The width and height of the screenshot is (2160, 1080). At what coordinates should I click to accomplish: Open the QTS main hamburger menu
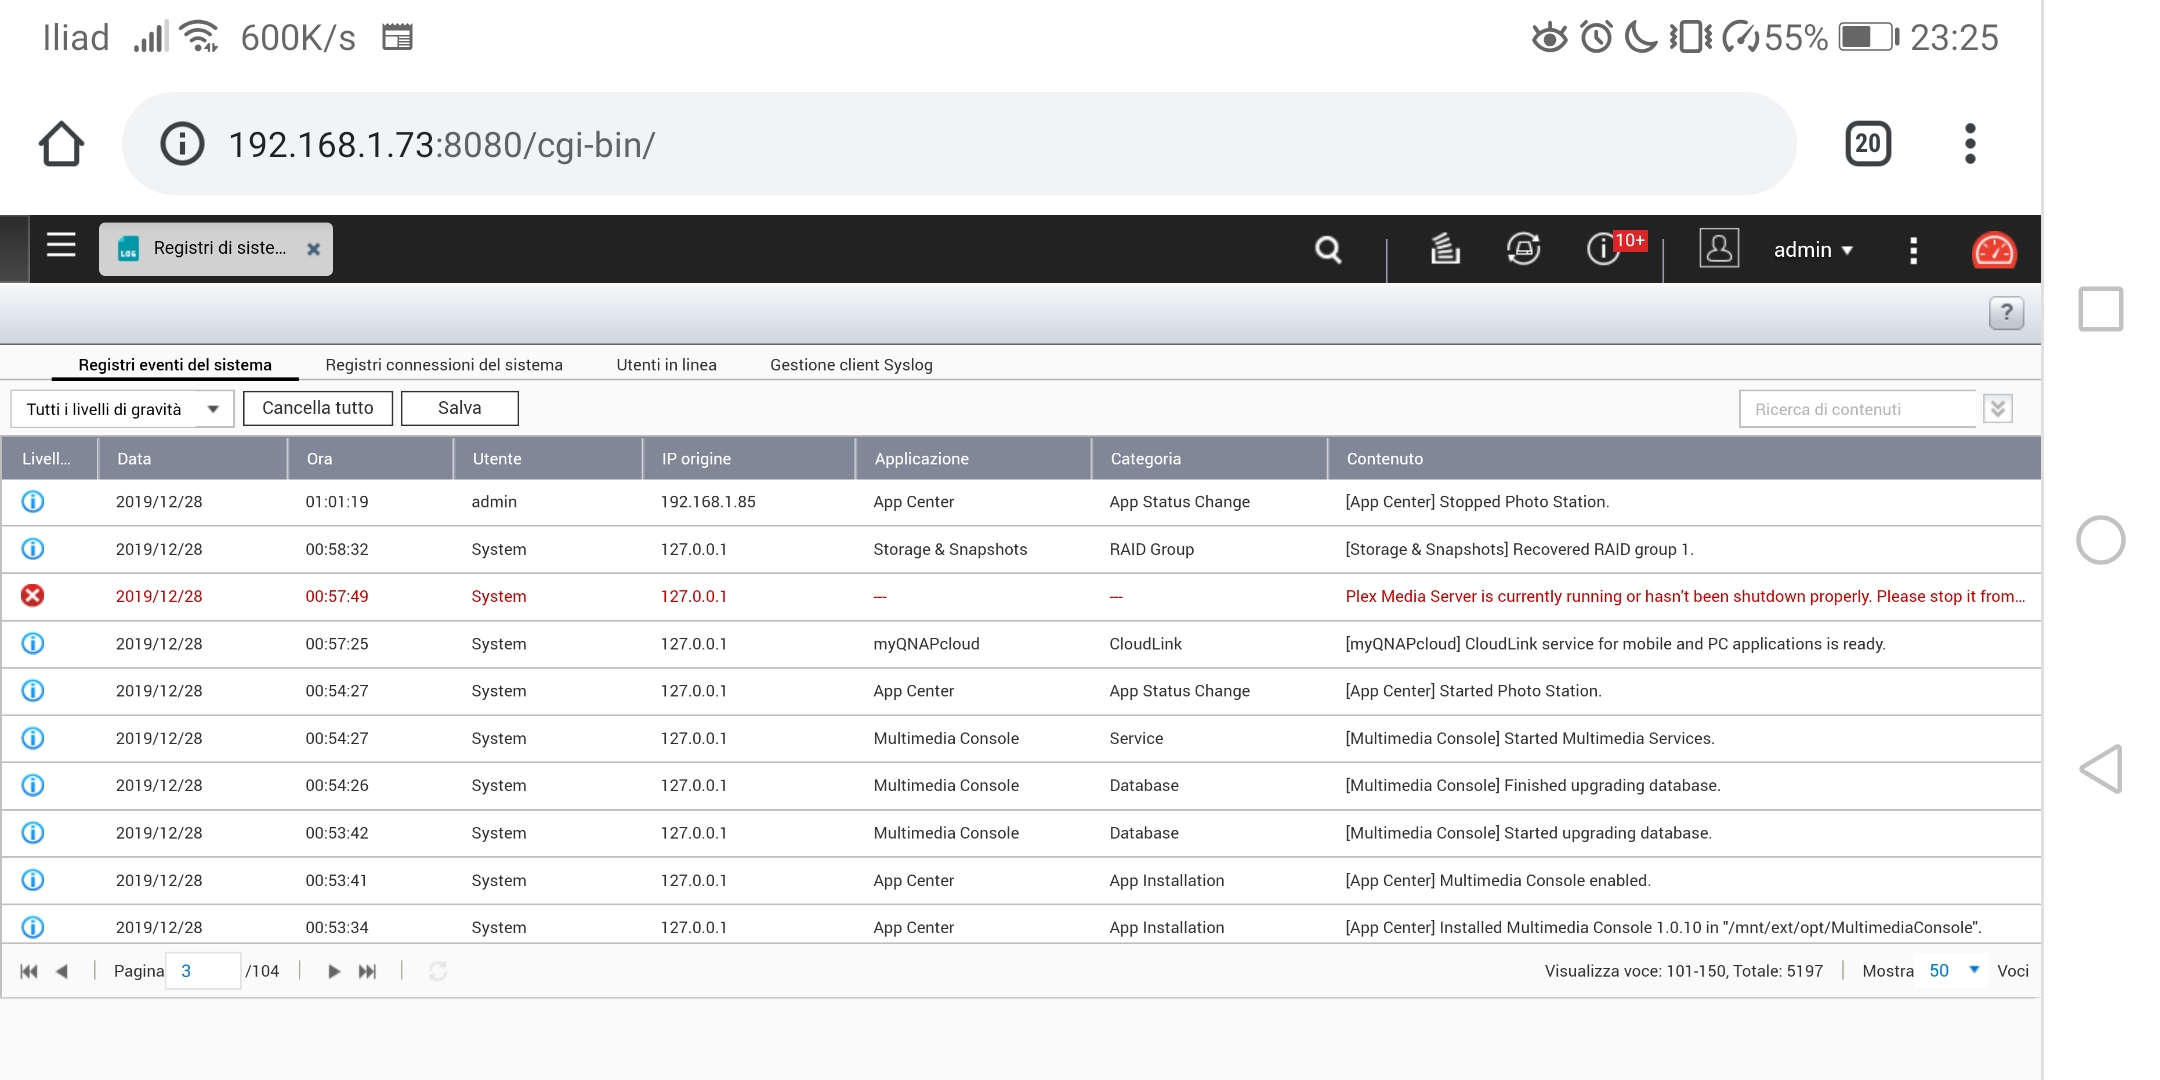(x=61, y=246)
